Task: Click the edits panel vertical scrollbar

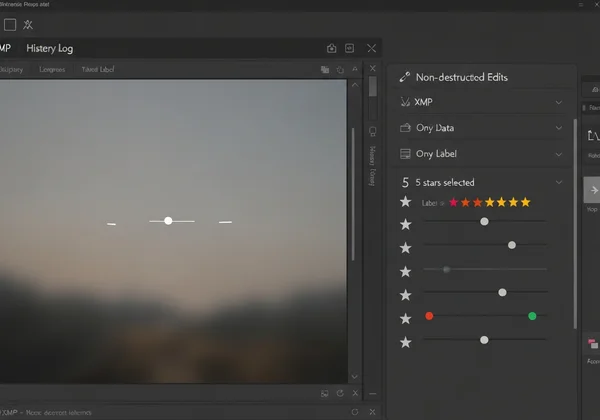Action: (x=575, y=224)
